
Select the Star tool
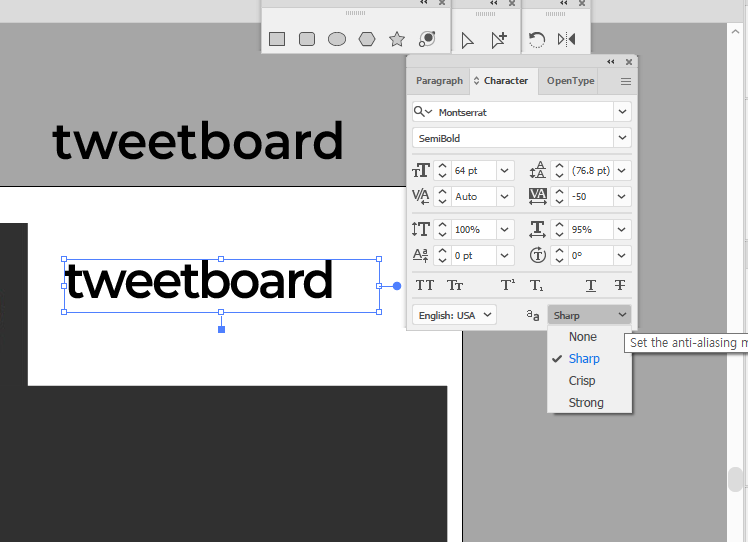point(397,39)
